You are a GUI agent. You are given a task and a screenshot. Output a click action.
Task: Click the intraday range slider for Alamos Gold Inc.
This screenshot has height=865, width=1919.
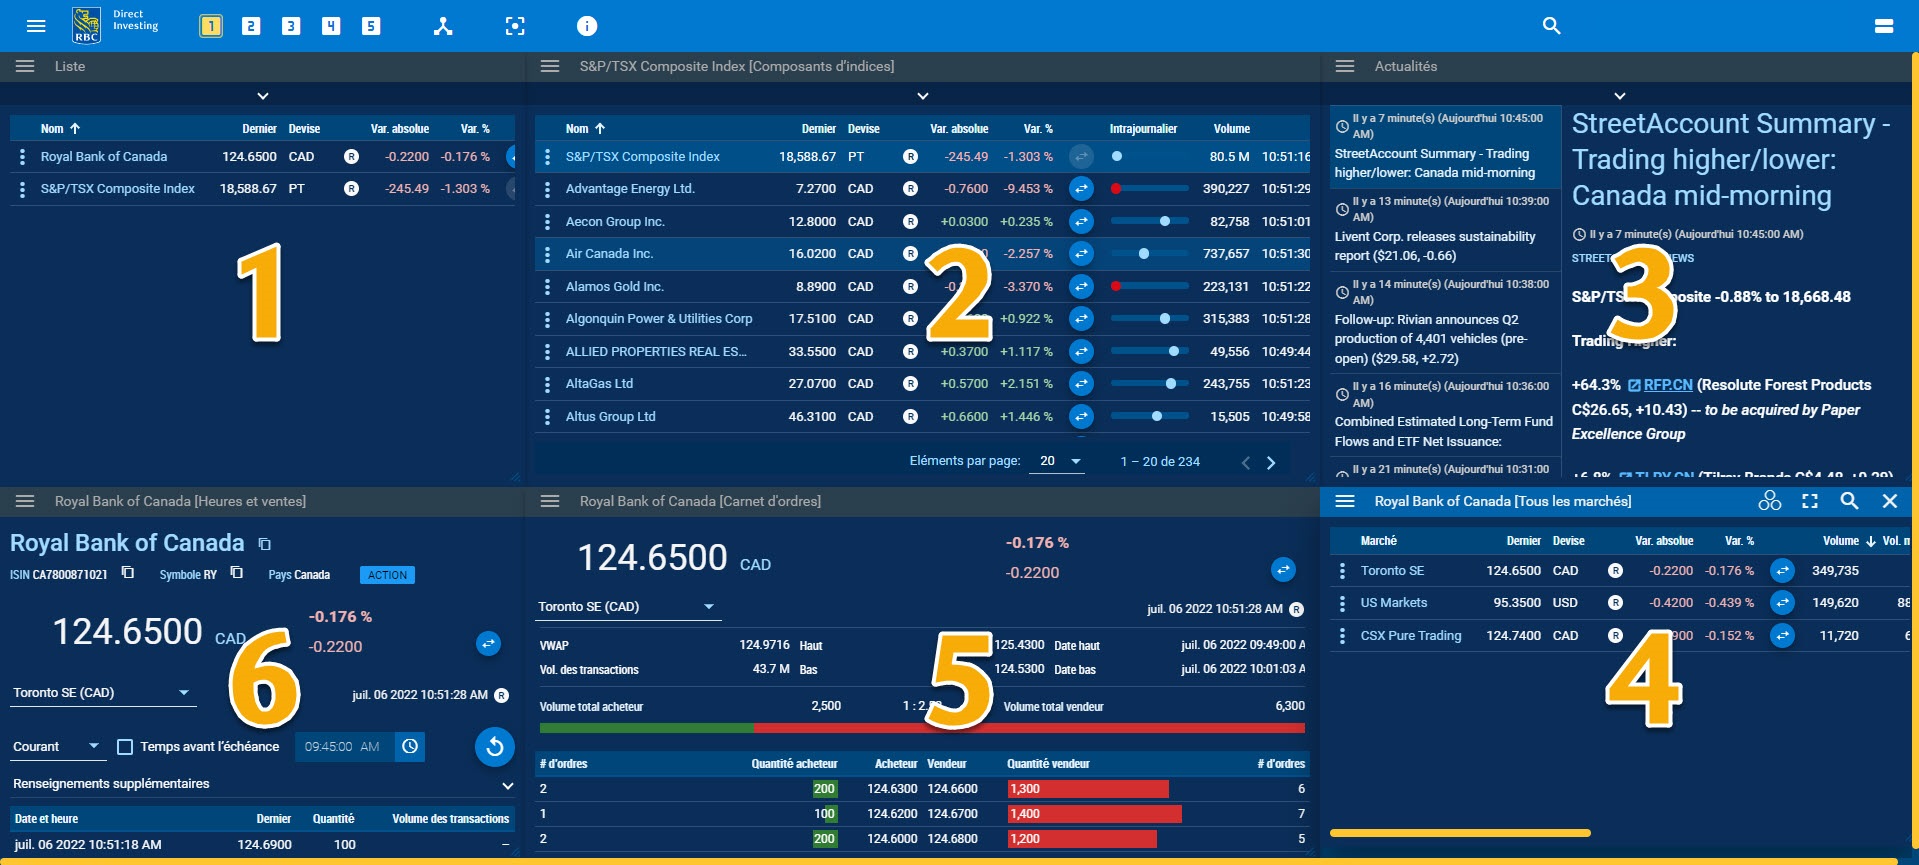(x=1149, y=287)
